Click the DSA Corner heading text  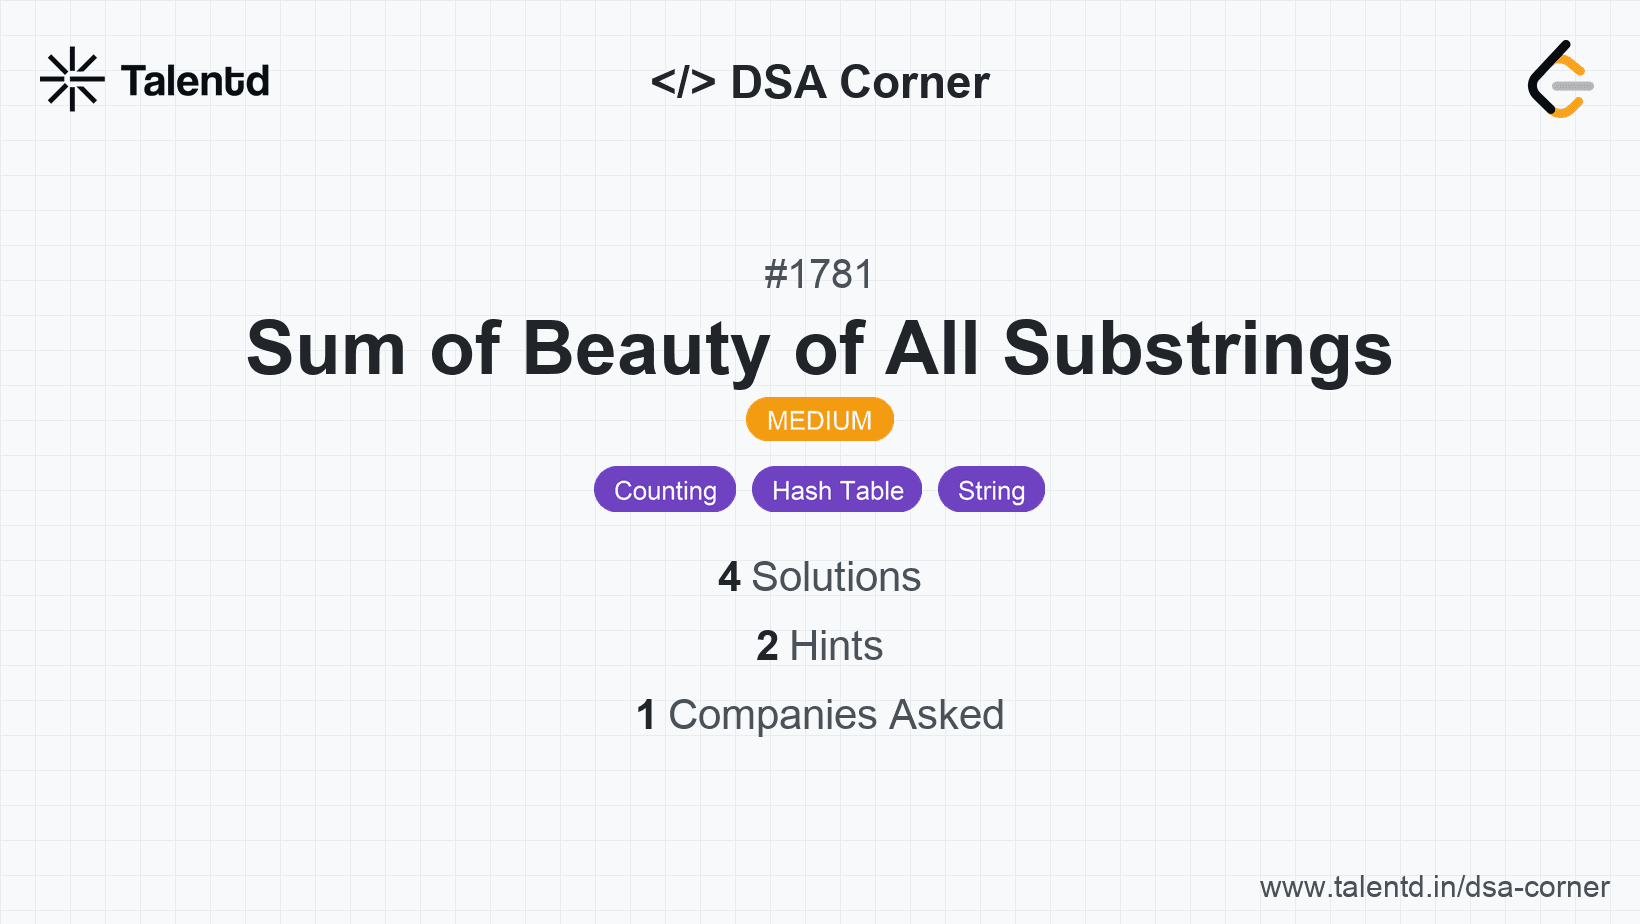(x=860, y=82)
